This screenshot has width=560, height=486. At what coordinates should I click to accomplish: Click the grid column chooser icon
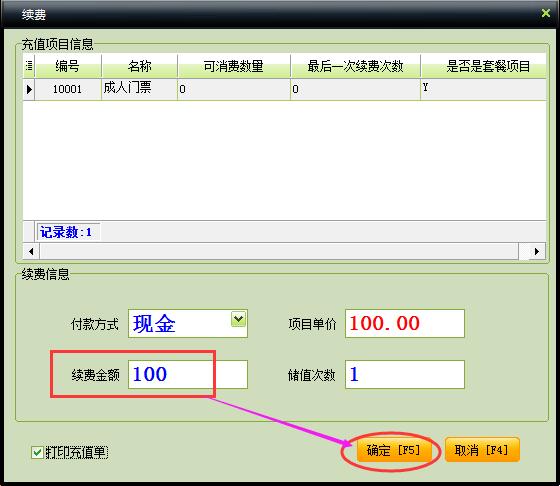click(29, 66)
